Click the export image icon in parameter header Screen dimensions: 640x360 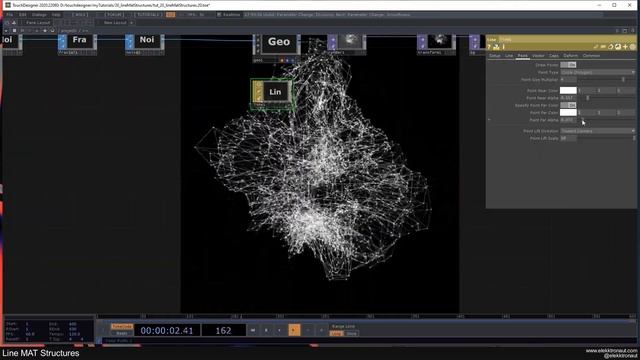pyautogui.click(x=618, y=47)
